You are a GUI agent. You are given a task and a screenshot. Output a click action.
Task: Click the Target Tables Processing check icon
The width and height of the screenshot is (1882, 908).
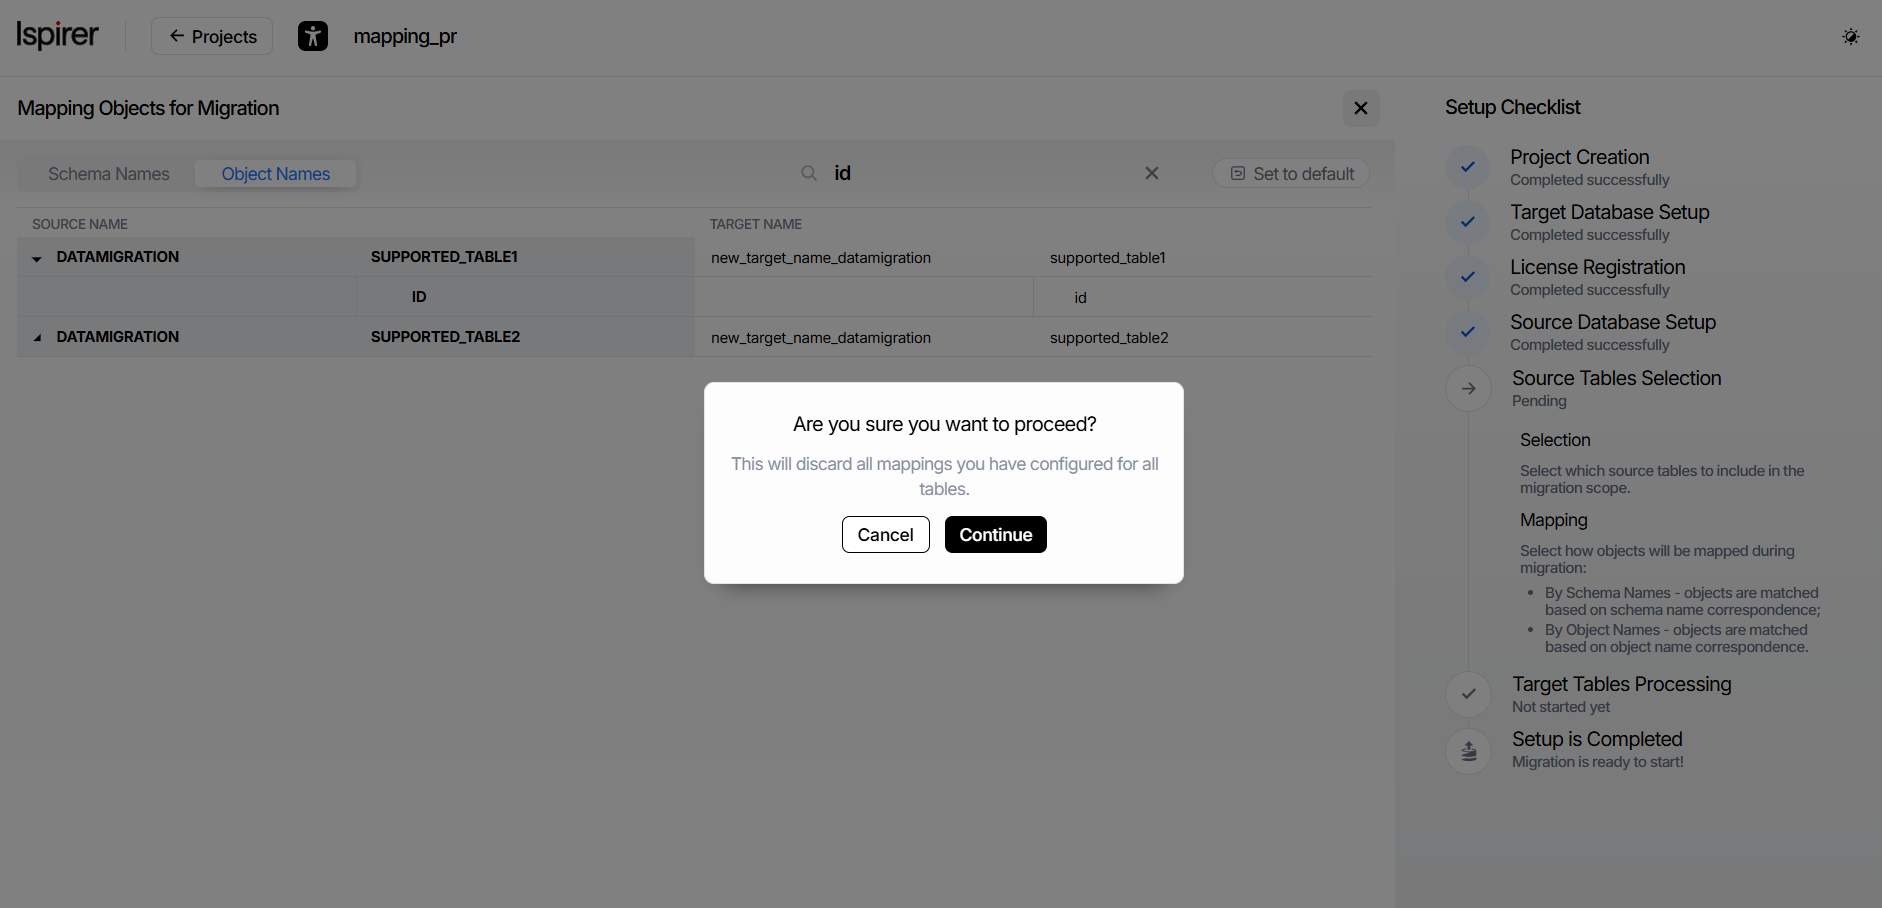(1468, 694)
